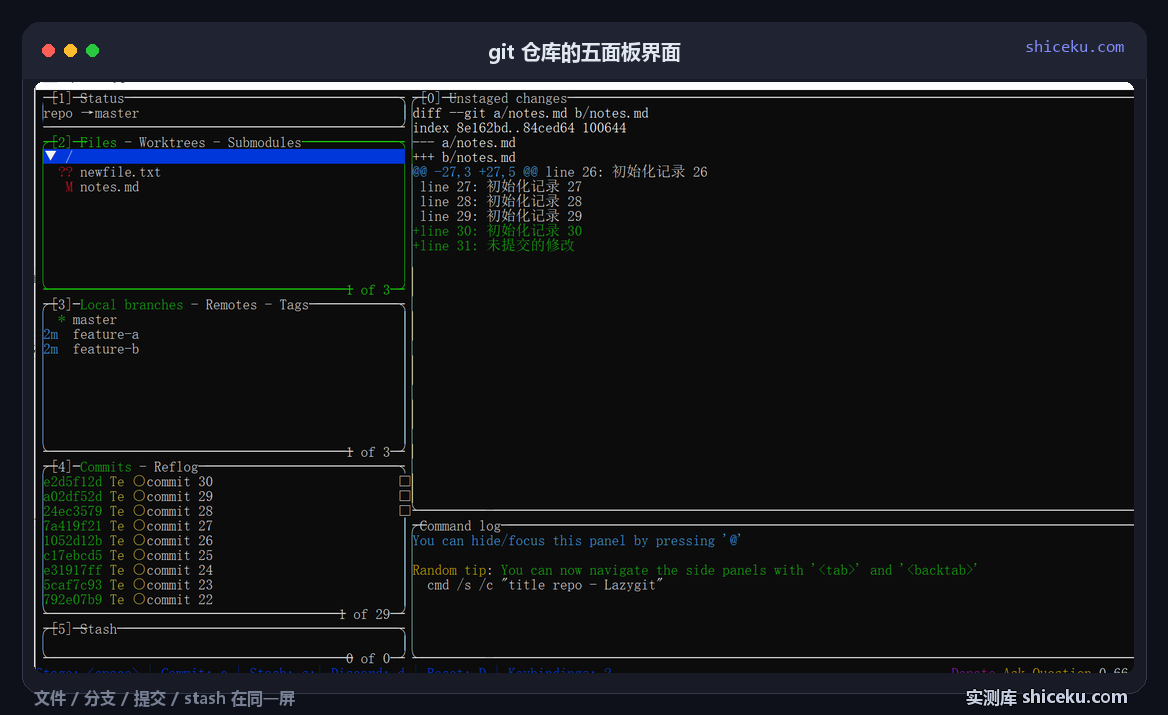Click the added diff line "+line 31"
1168x715 pixels.
click(x=493, y=246)
